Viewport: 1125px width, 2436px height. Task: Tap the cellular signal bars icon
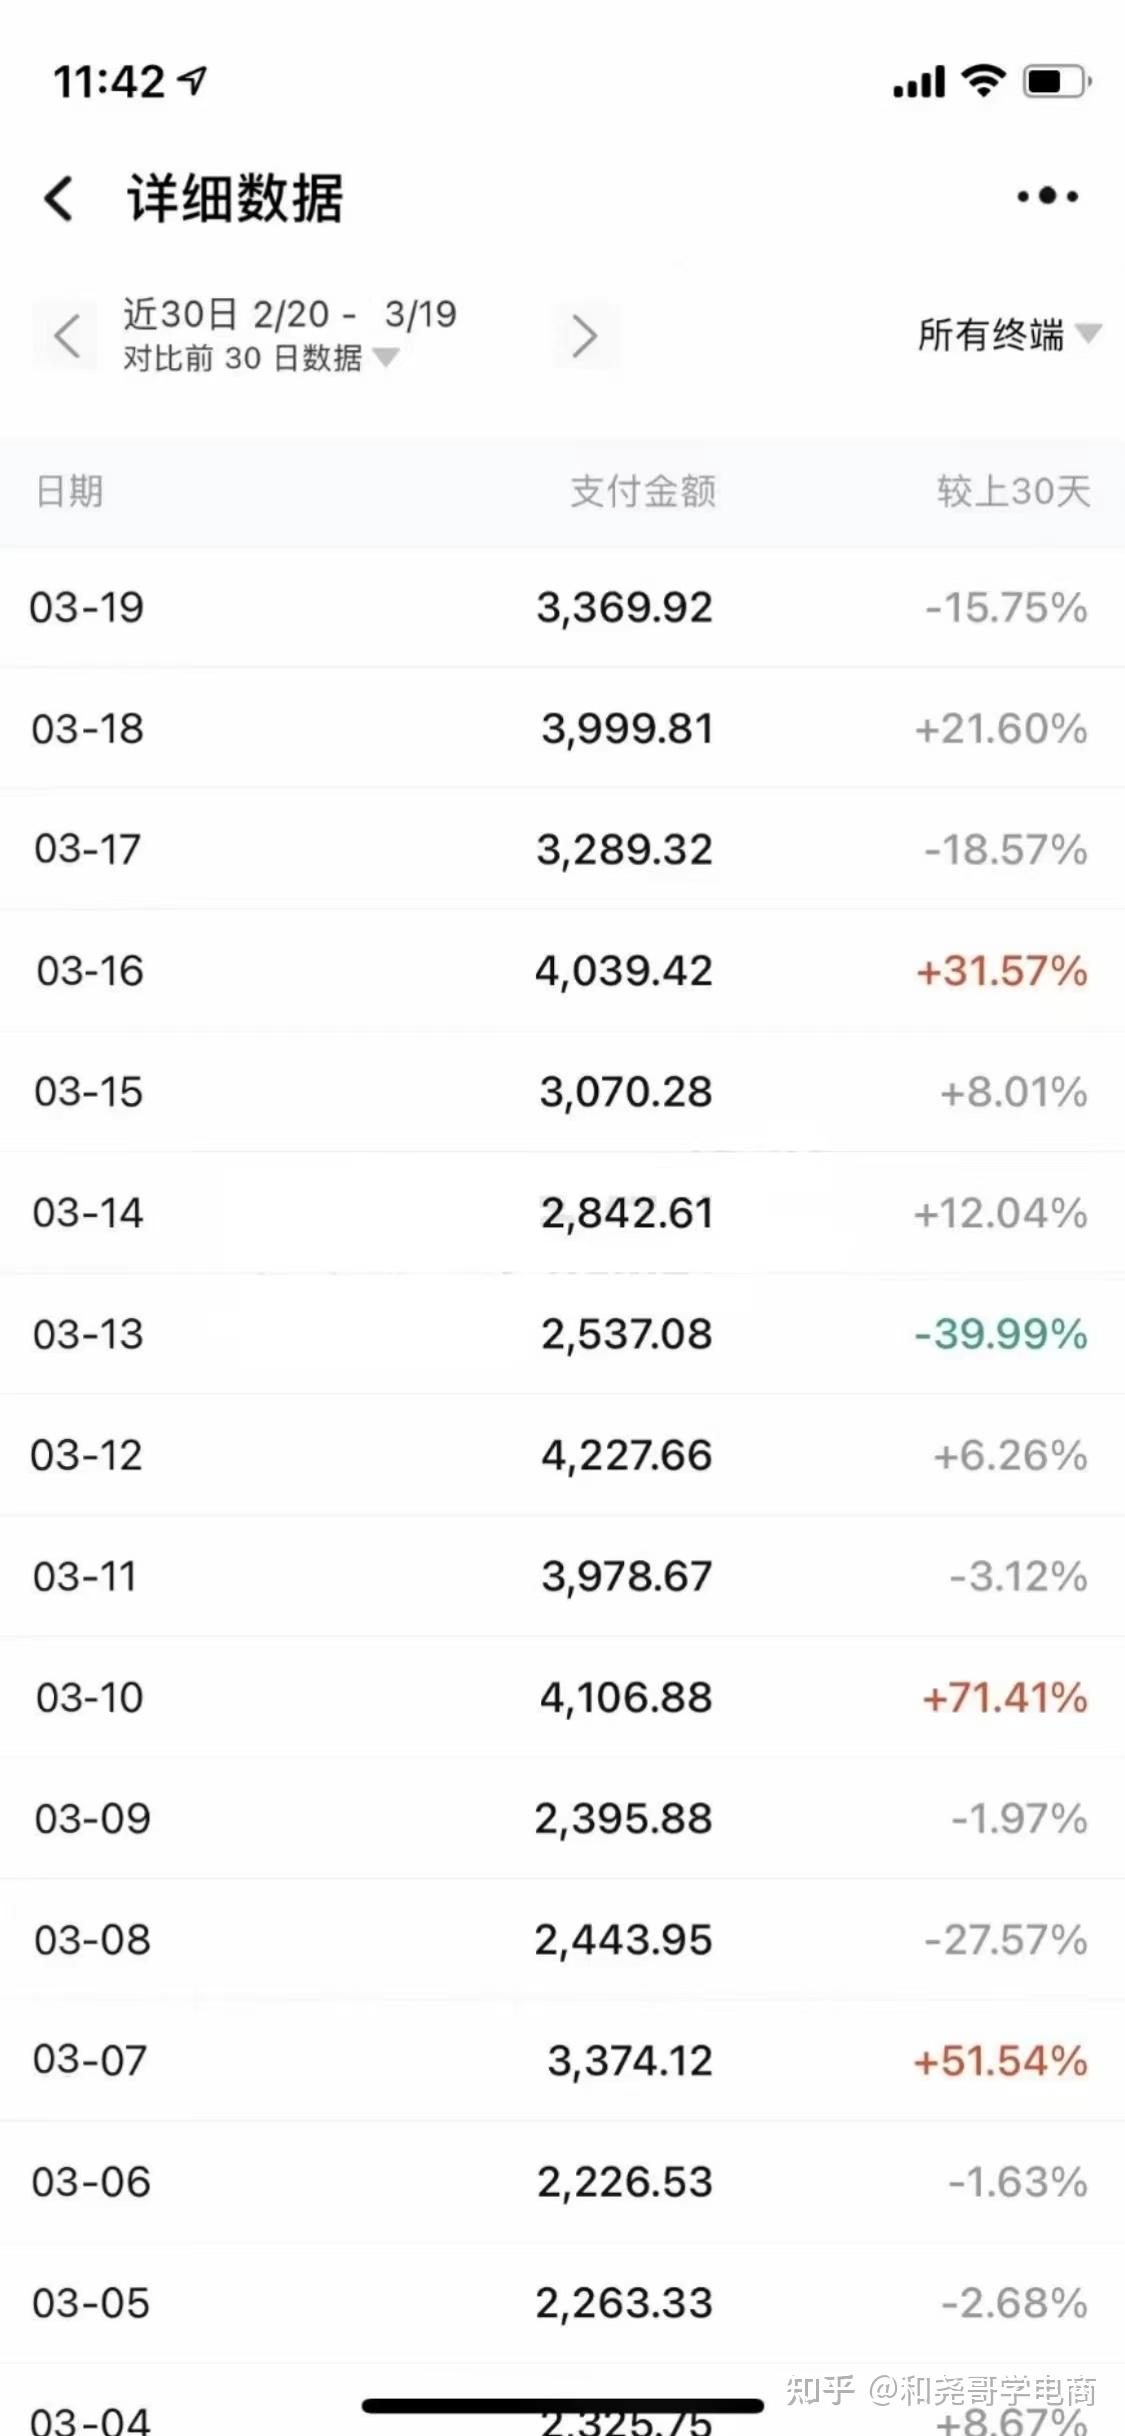pos(919,82)
